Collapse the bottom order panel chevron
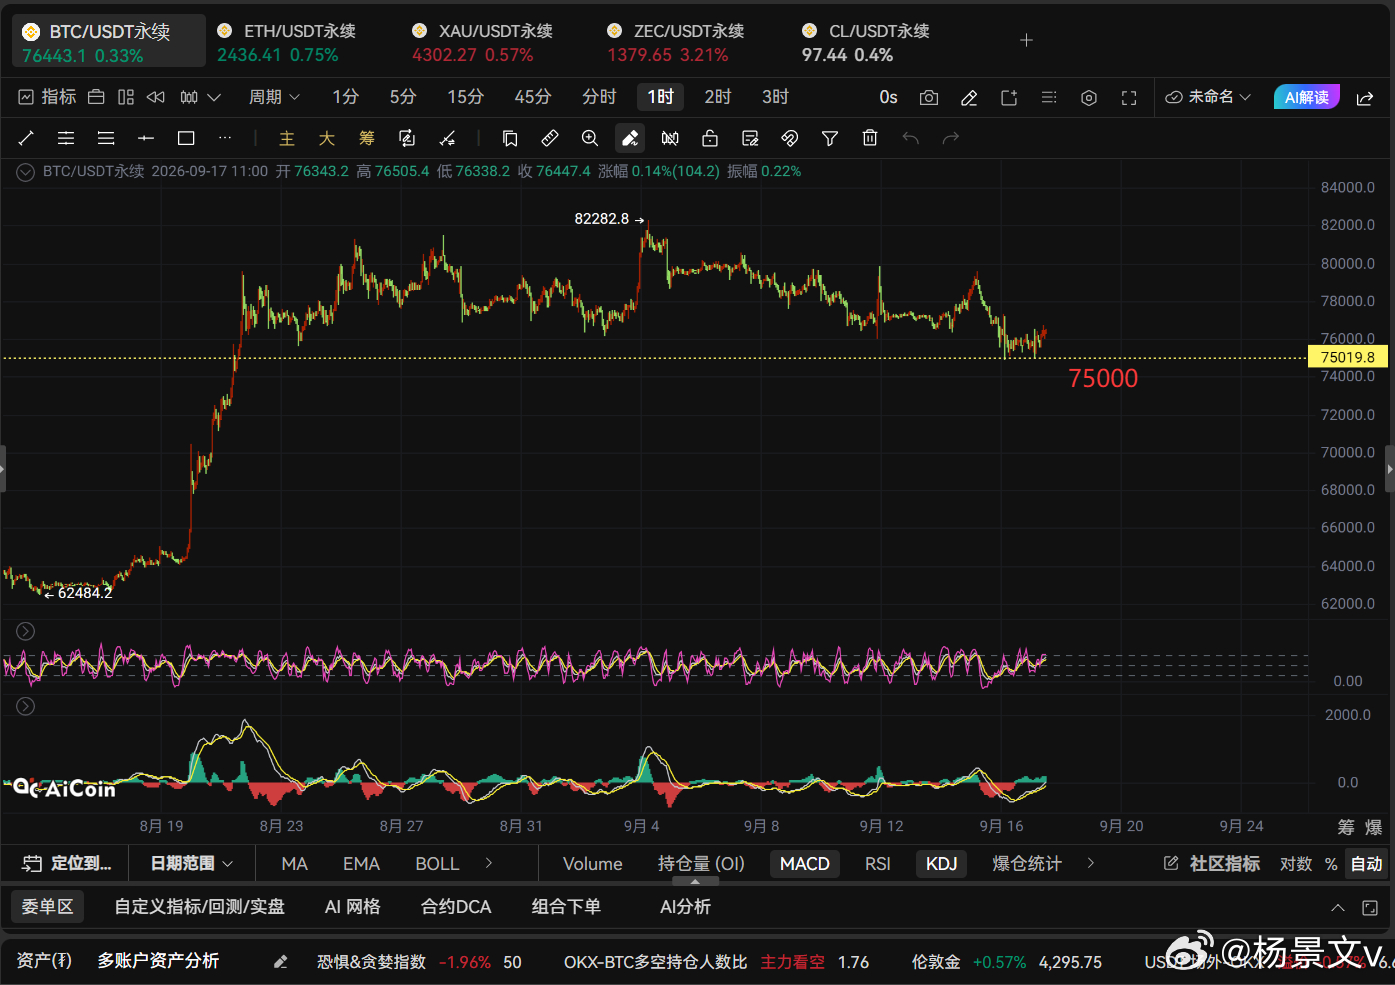 1338,908
